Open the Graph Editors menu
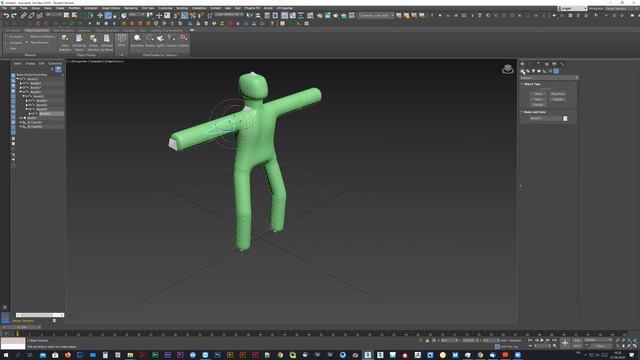This screenshot has width=640, height=360. (111, 8)
